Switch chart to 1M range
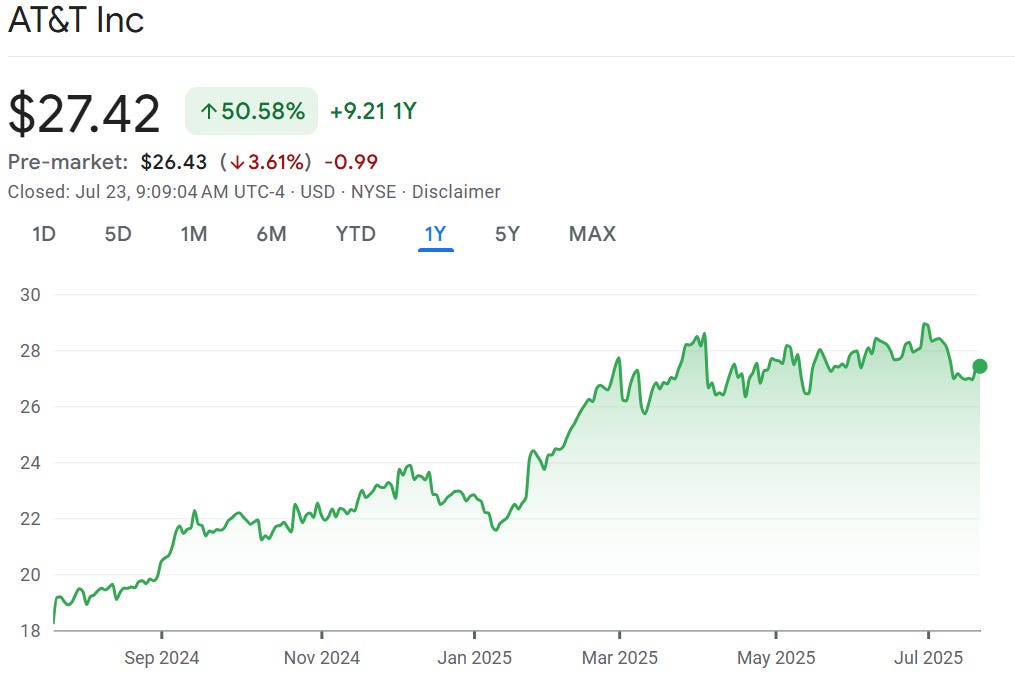 pyautogui.click(x=194, y=234)
